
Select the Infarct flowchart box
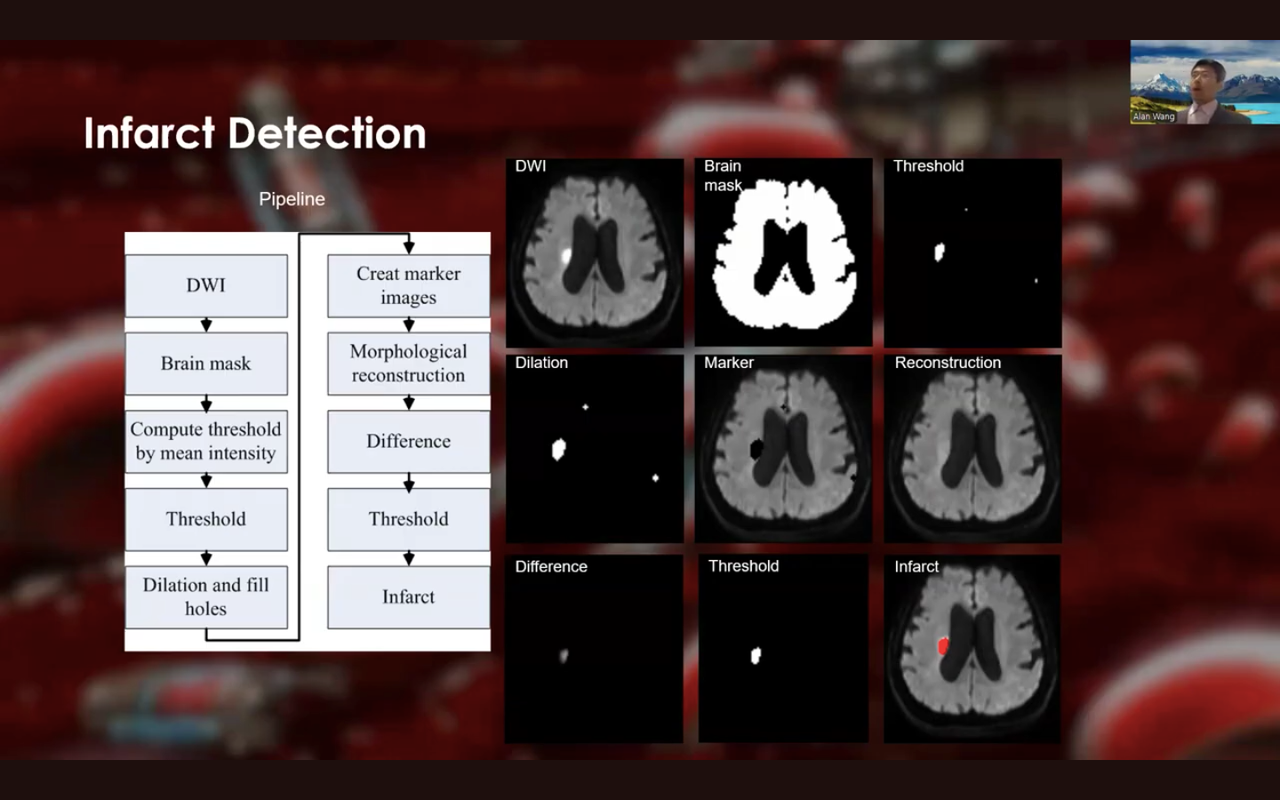pos(408,597)
